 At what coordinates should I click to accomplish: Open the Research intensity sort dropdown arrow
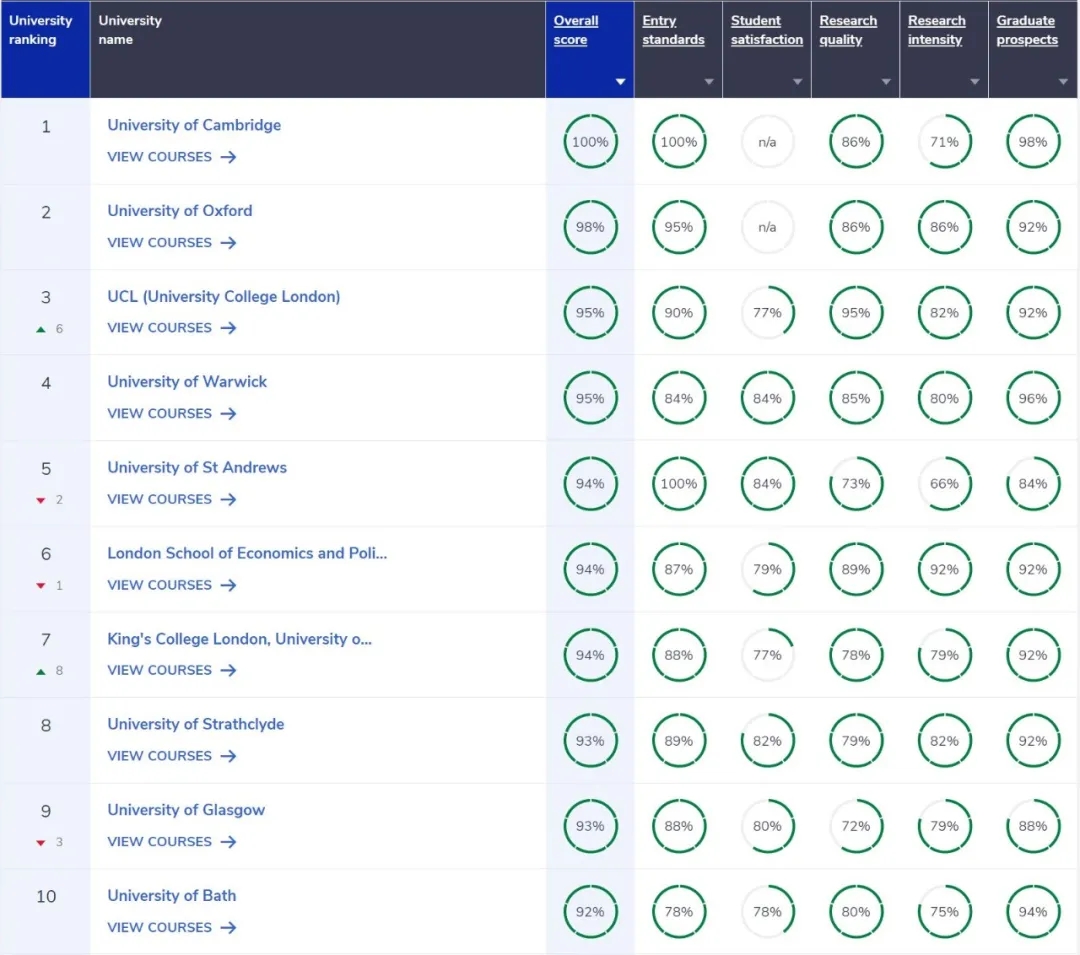point(975,82)
